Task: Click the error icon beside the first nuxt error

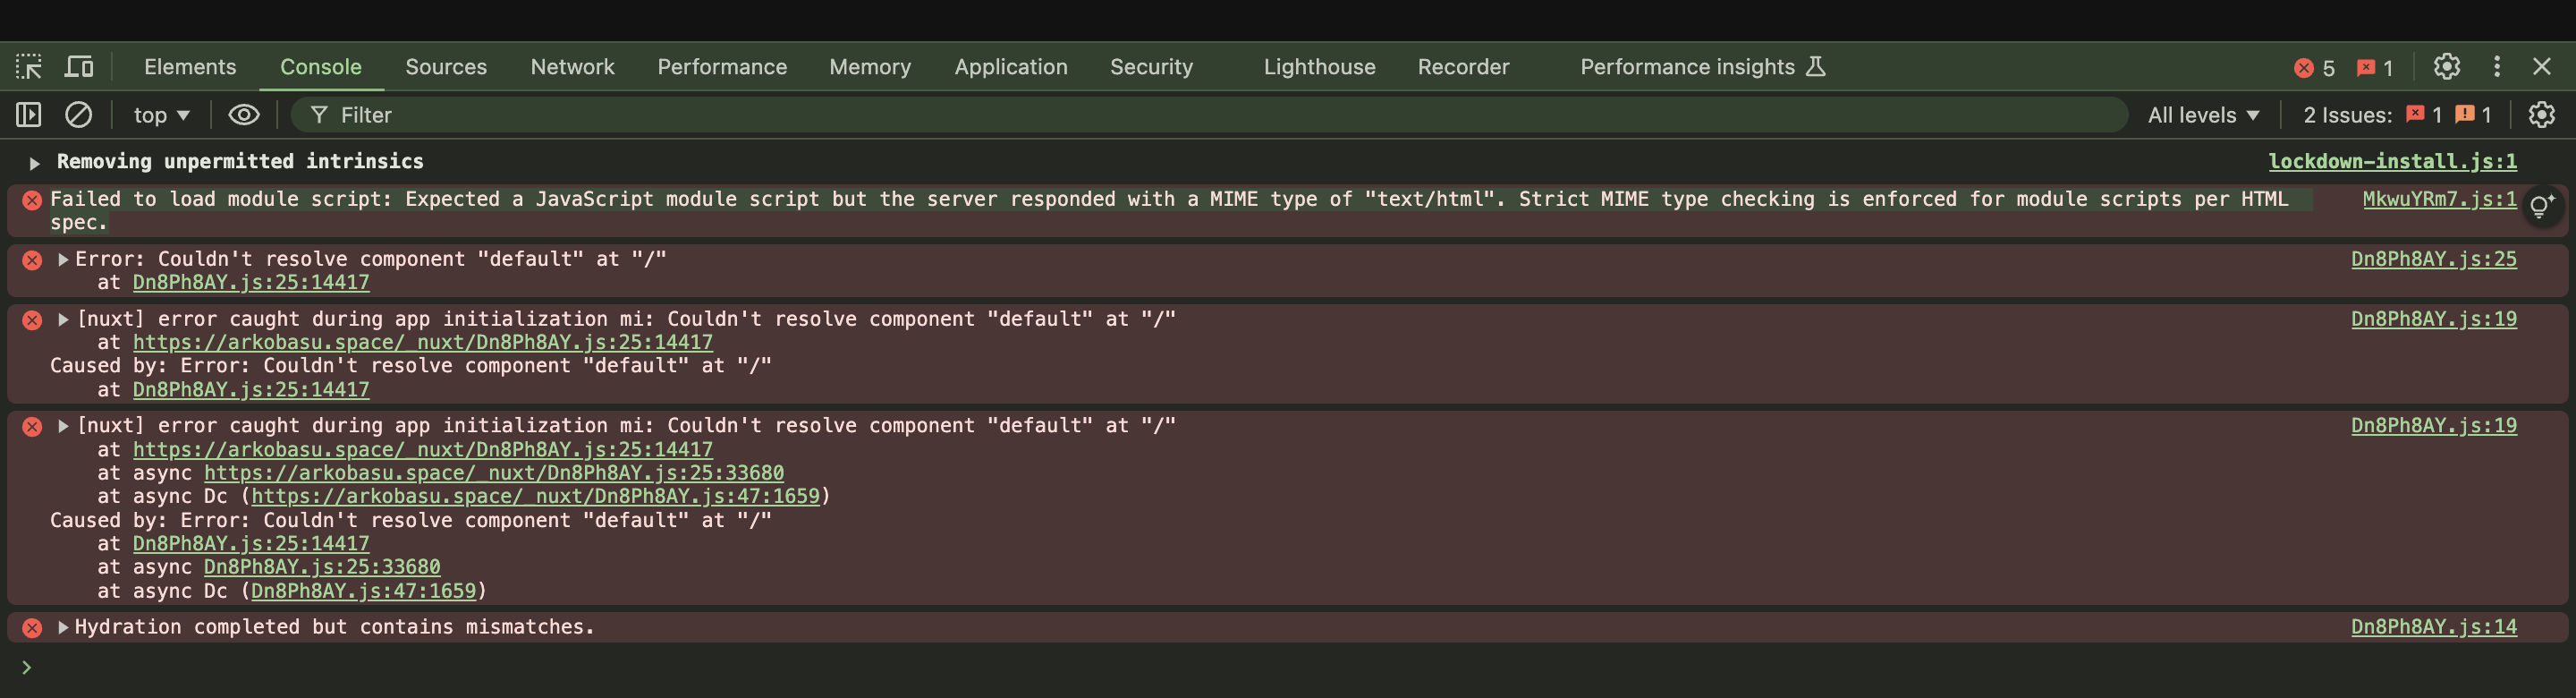Action: coord(32,320)
